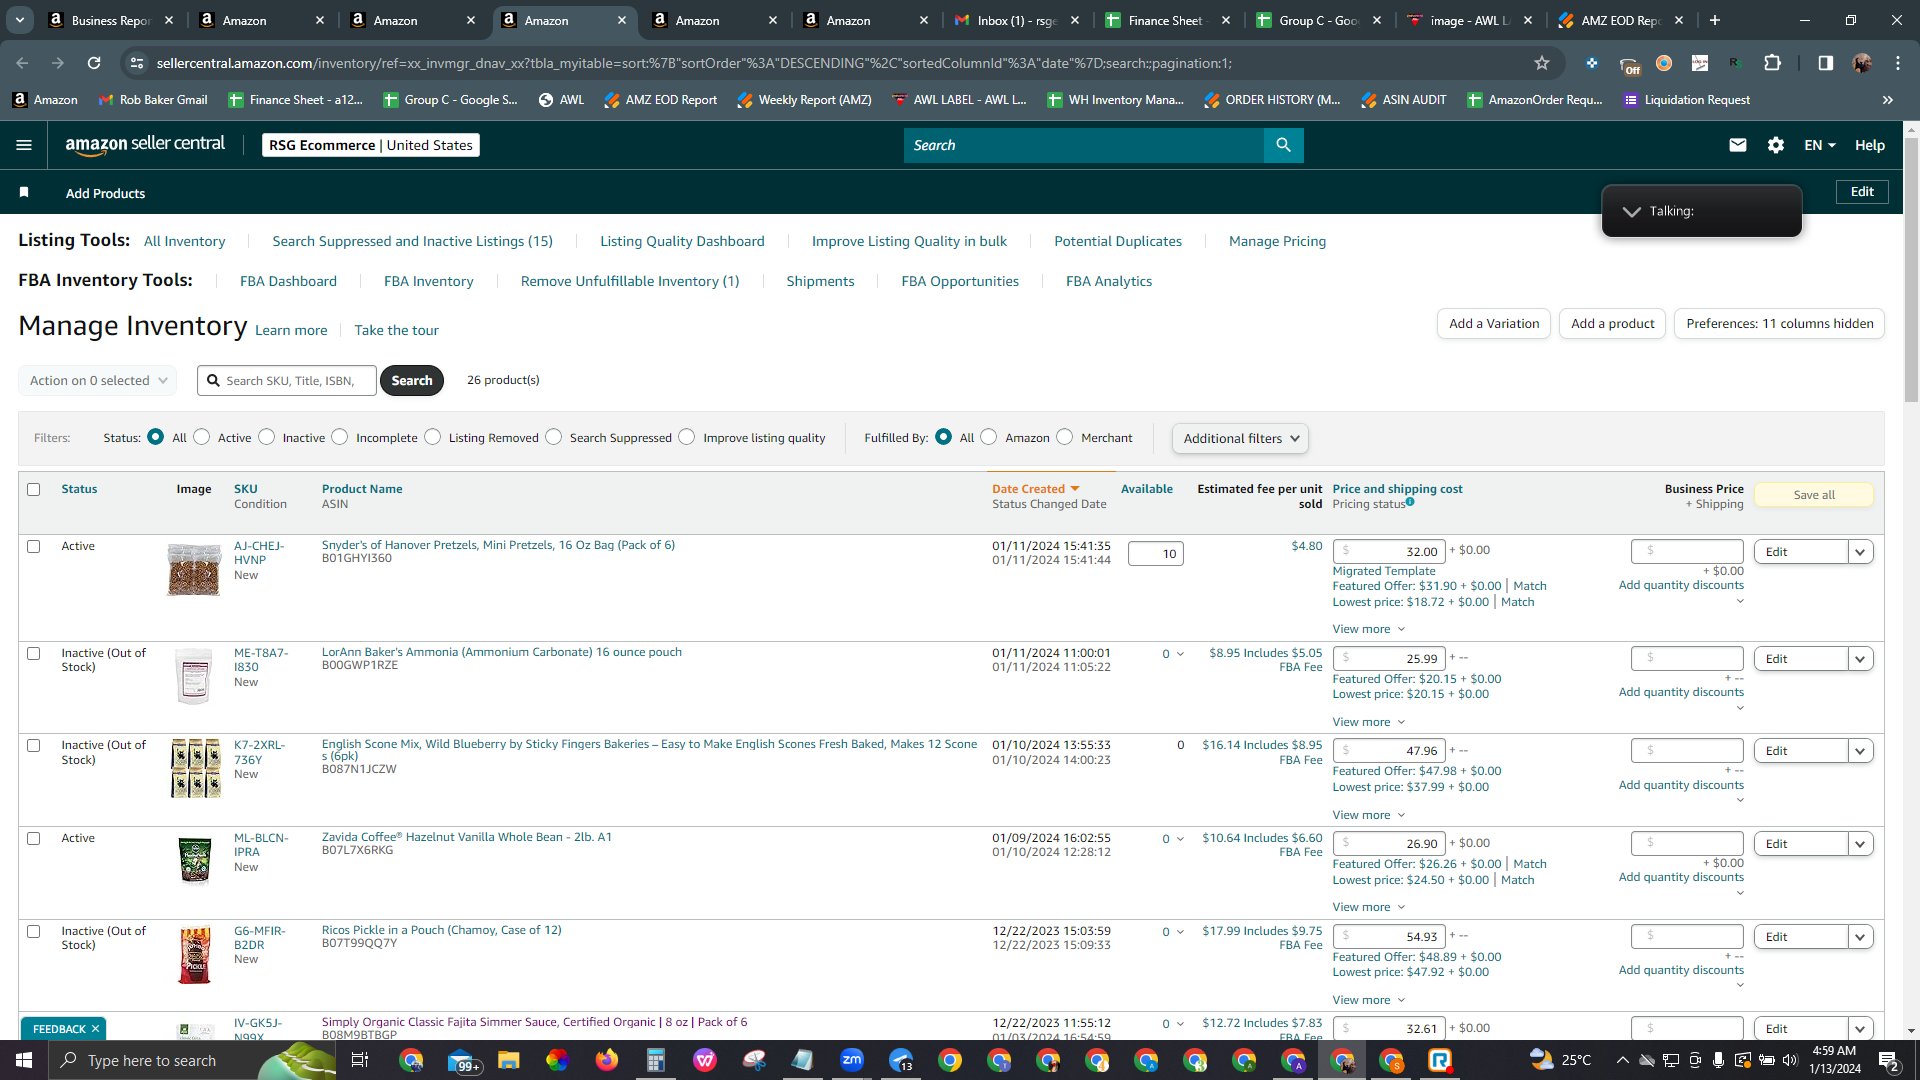This screenshot has width=1920, height=1080.
Task: Open the tab search dropdown arrow
Action: tap(20, 20)
